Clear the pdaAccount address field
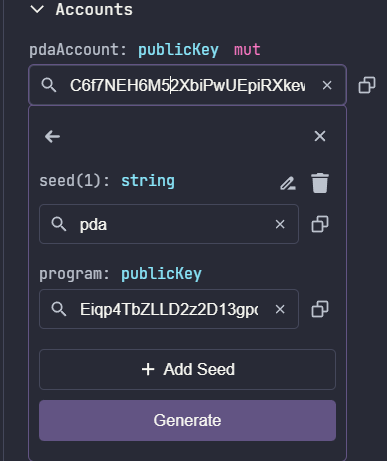The image size is (387, 461). [327, 85]
